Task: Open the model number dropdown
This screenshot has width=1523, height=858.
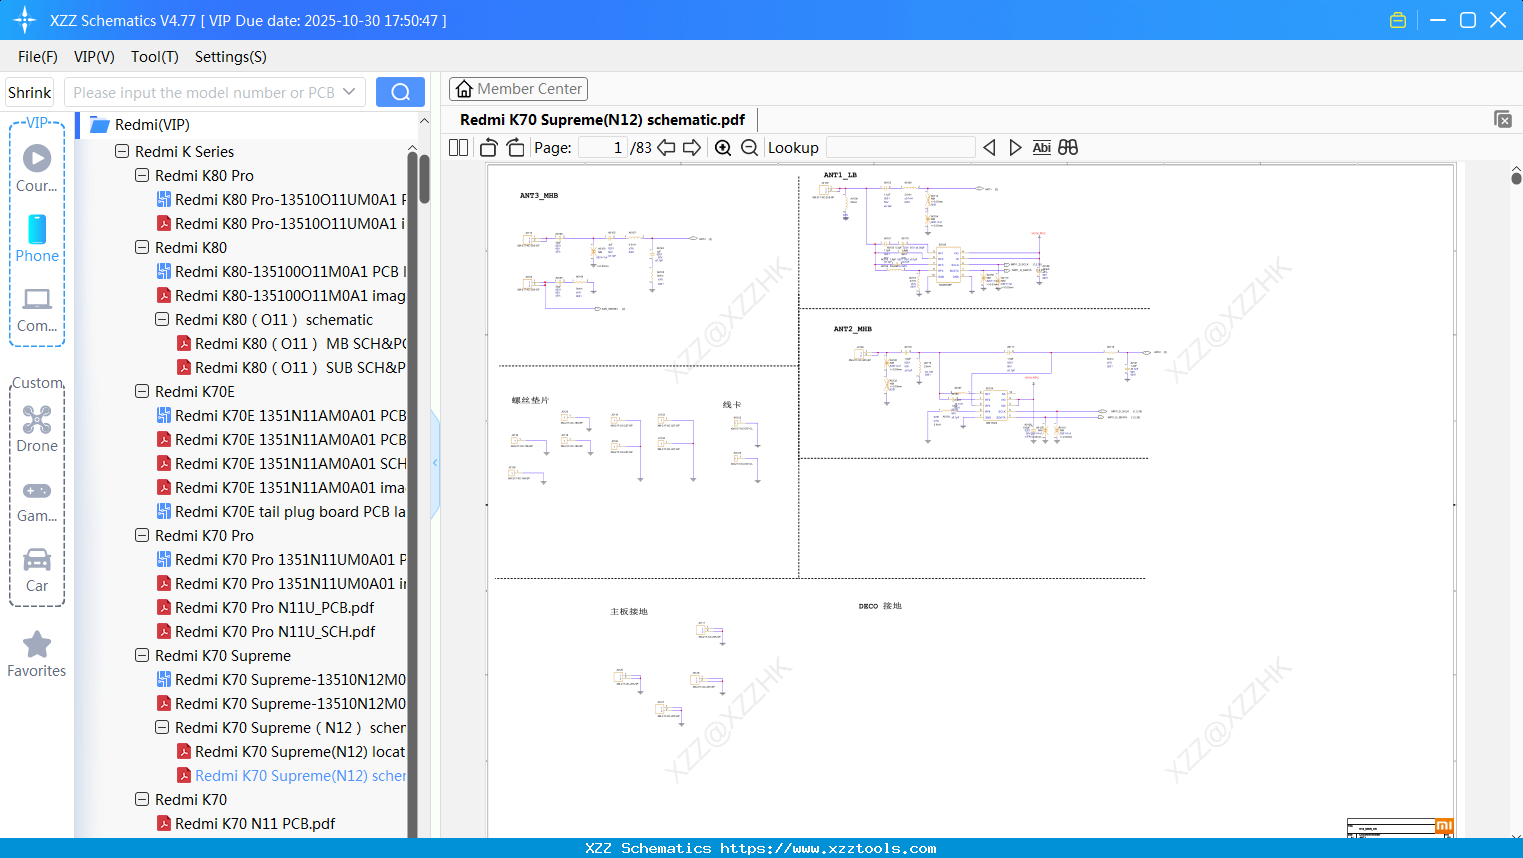Action: coord(349,92)
